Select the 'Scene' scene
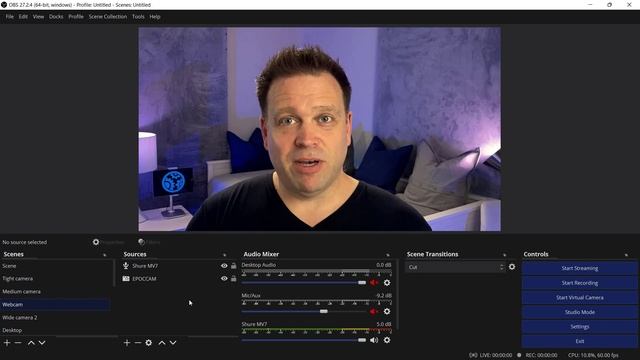The image size is (640, 360). click(x=55, y=266)
